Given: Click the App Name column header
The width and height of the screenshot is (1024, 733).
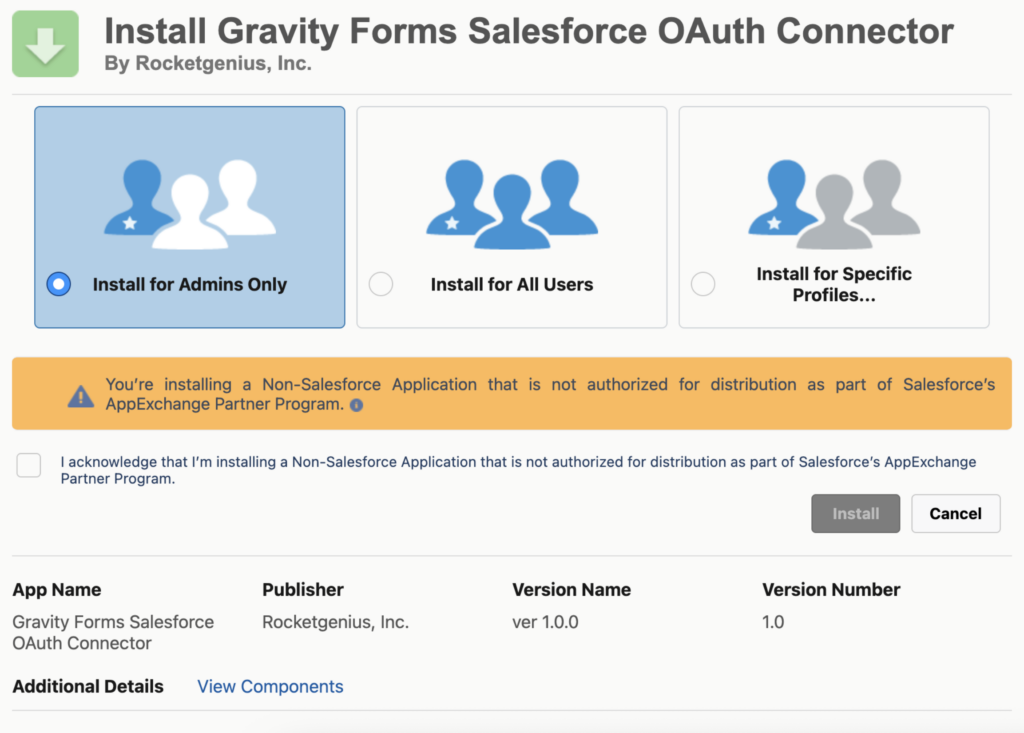Looking at the screenshot, I should tap(57, 590).
